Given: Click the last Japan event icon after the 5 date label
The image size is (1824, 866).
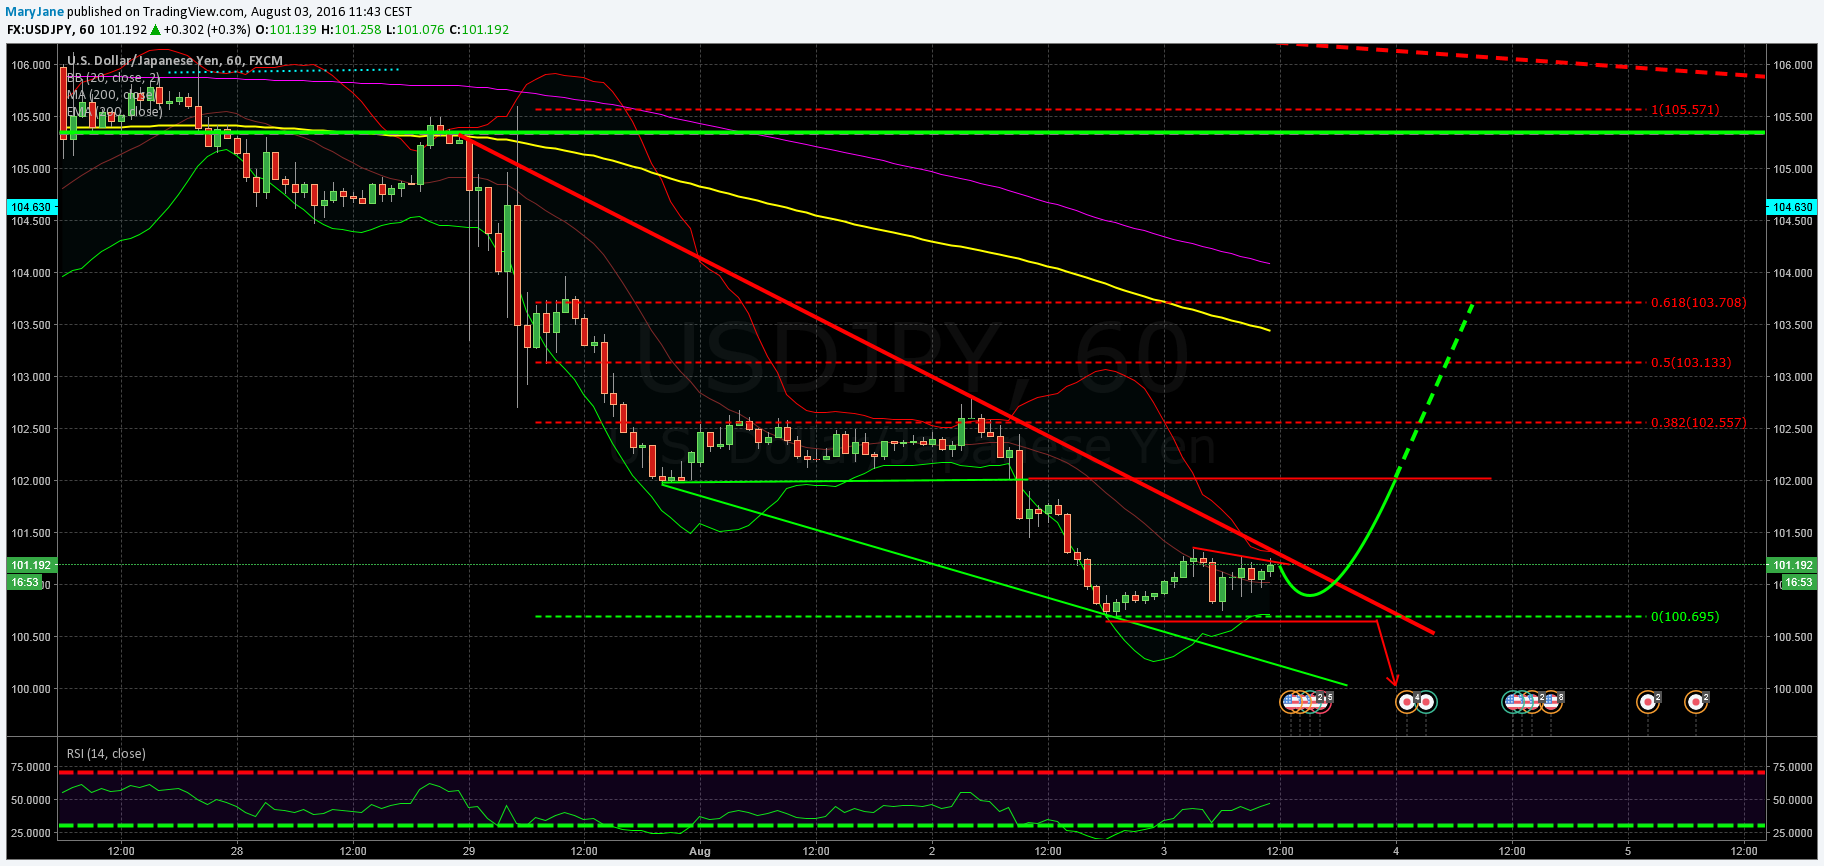Looking at the screenshot, I should 1695,702.
